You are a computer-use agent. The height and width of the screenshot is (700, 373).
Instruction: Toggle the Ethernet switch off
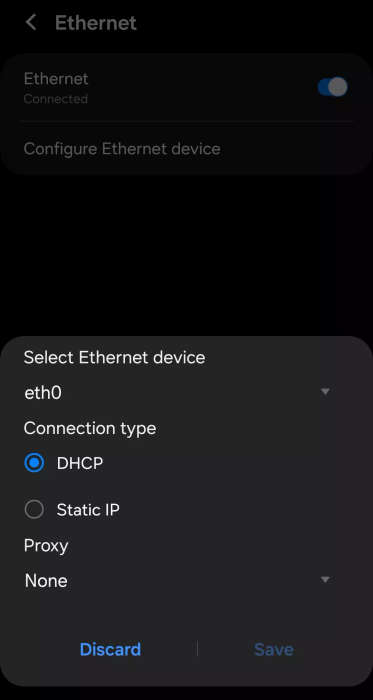click(332, 87)
